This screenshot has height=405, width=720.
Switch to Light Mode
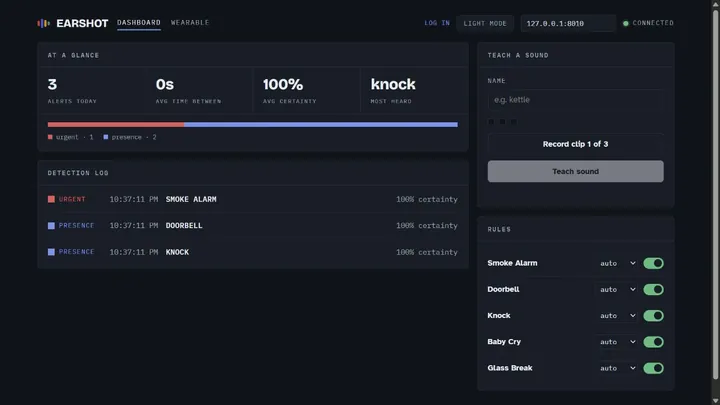(x=485, y=23)
